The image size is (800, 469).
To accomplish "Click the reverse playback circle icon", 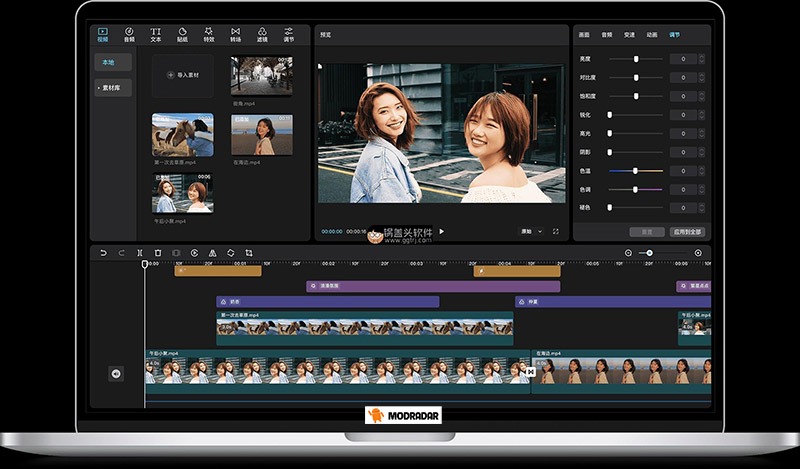I will (194, 253).
